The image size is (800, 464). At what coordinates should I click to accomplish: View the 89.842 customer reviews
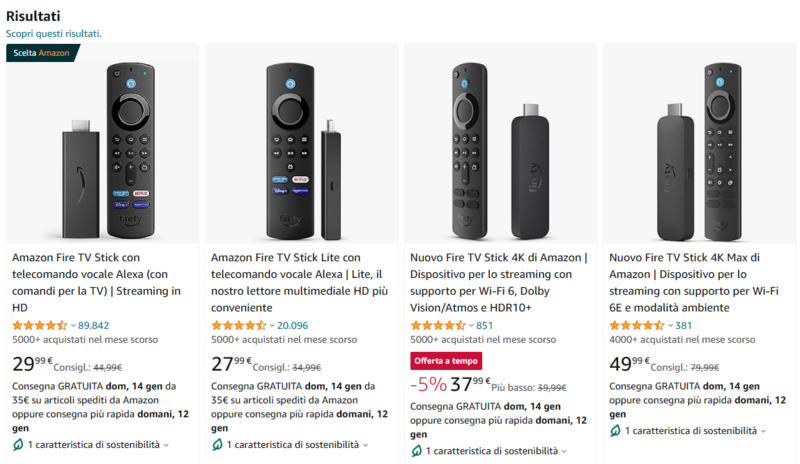click(x=94, y=325)
